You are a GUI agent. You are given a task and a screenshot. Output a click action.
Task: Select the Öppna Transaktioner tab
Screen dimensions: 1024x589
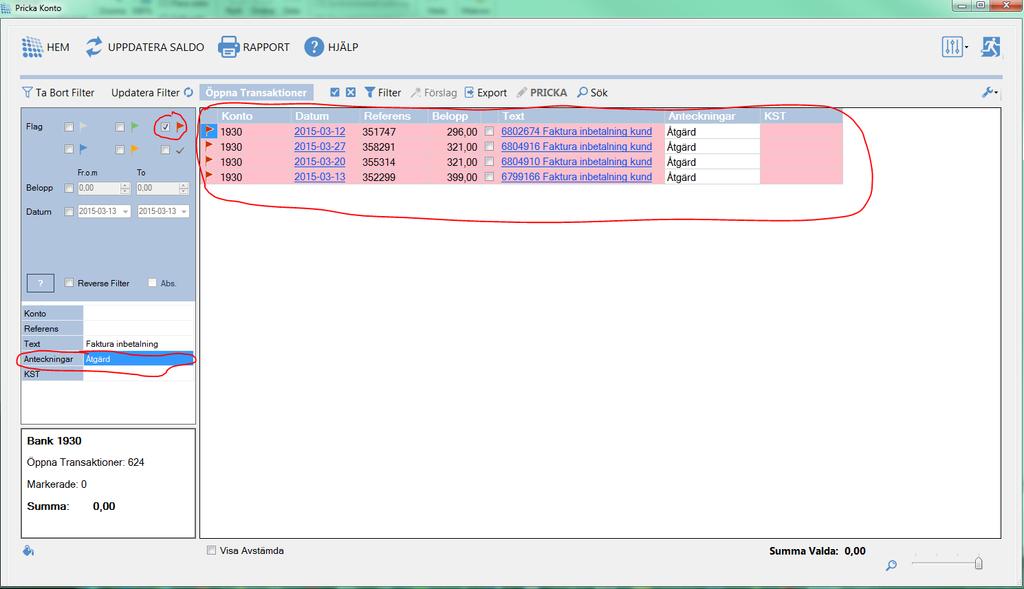click(256, 93)
